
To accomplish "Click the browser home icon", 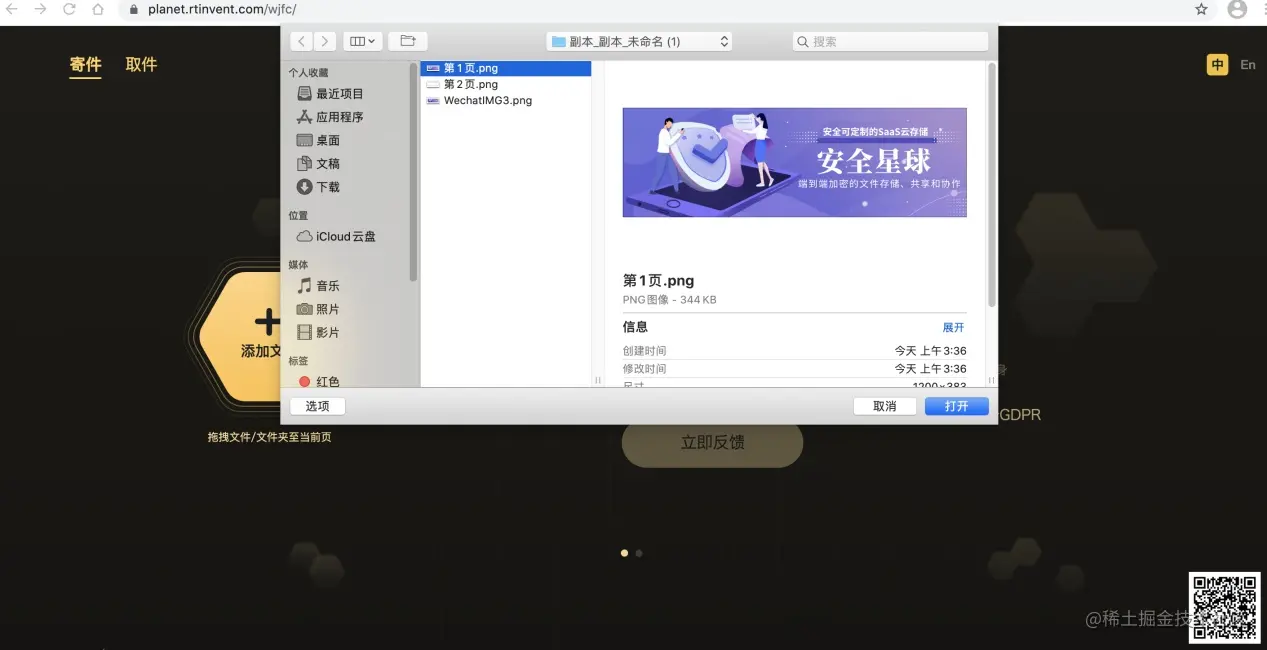I will 98,9.
